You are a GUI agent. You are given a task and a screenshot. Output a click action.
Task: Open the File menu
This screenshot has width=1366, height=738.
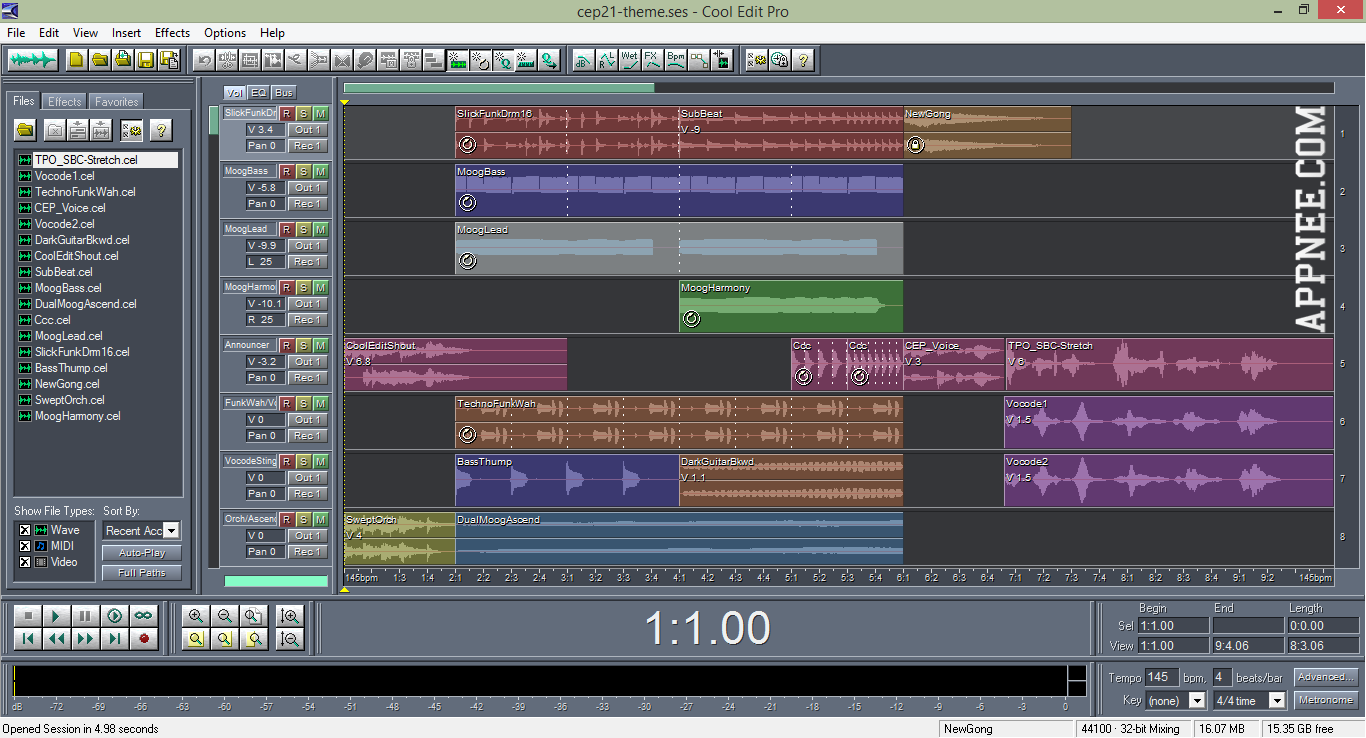tap(16, 33)
